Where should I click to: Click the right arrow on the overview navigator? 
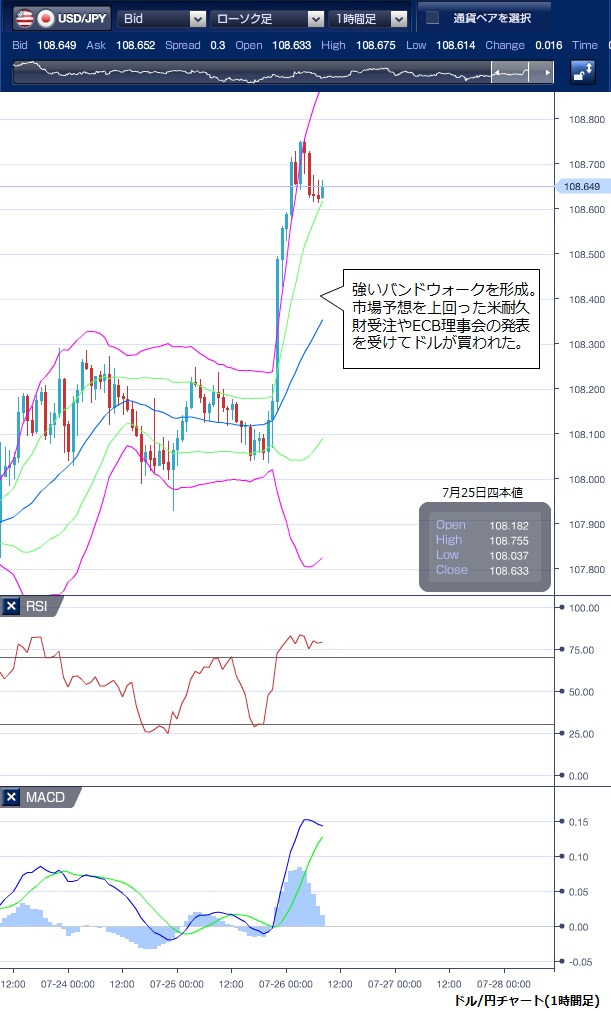click(546, 73)
